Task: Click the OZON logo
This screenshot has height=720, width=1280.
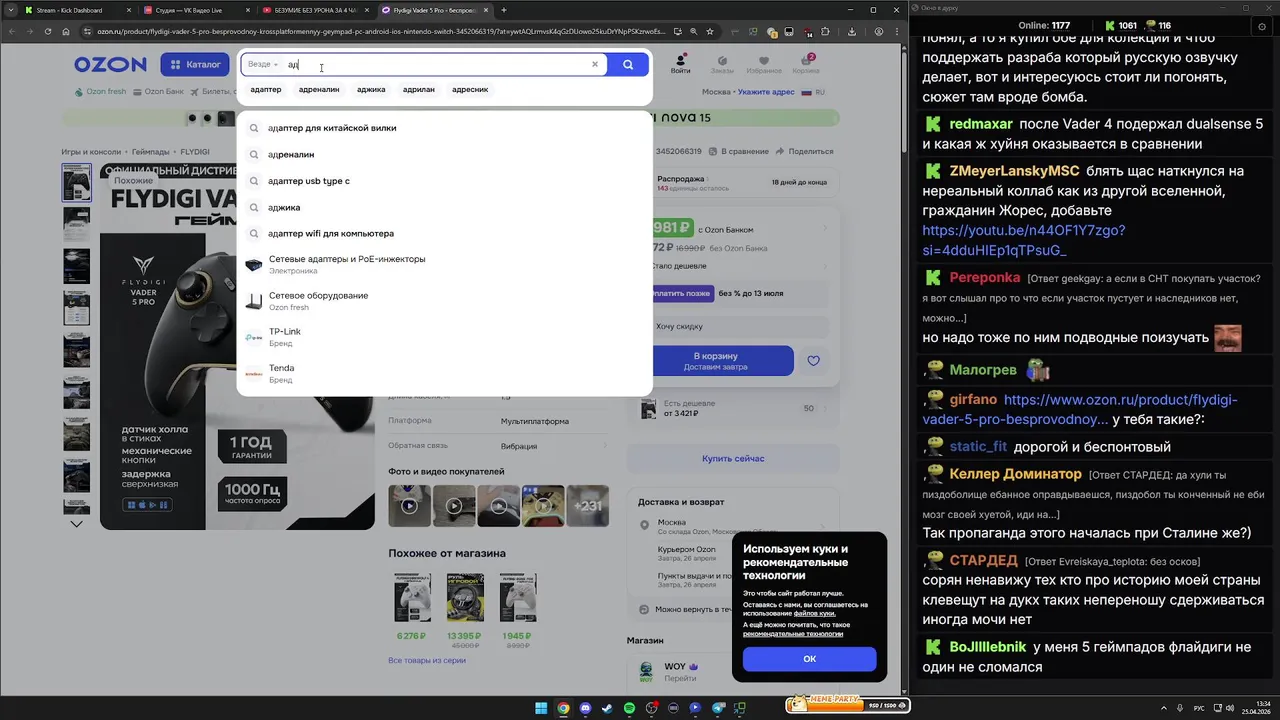Action: 110,64
